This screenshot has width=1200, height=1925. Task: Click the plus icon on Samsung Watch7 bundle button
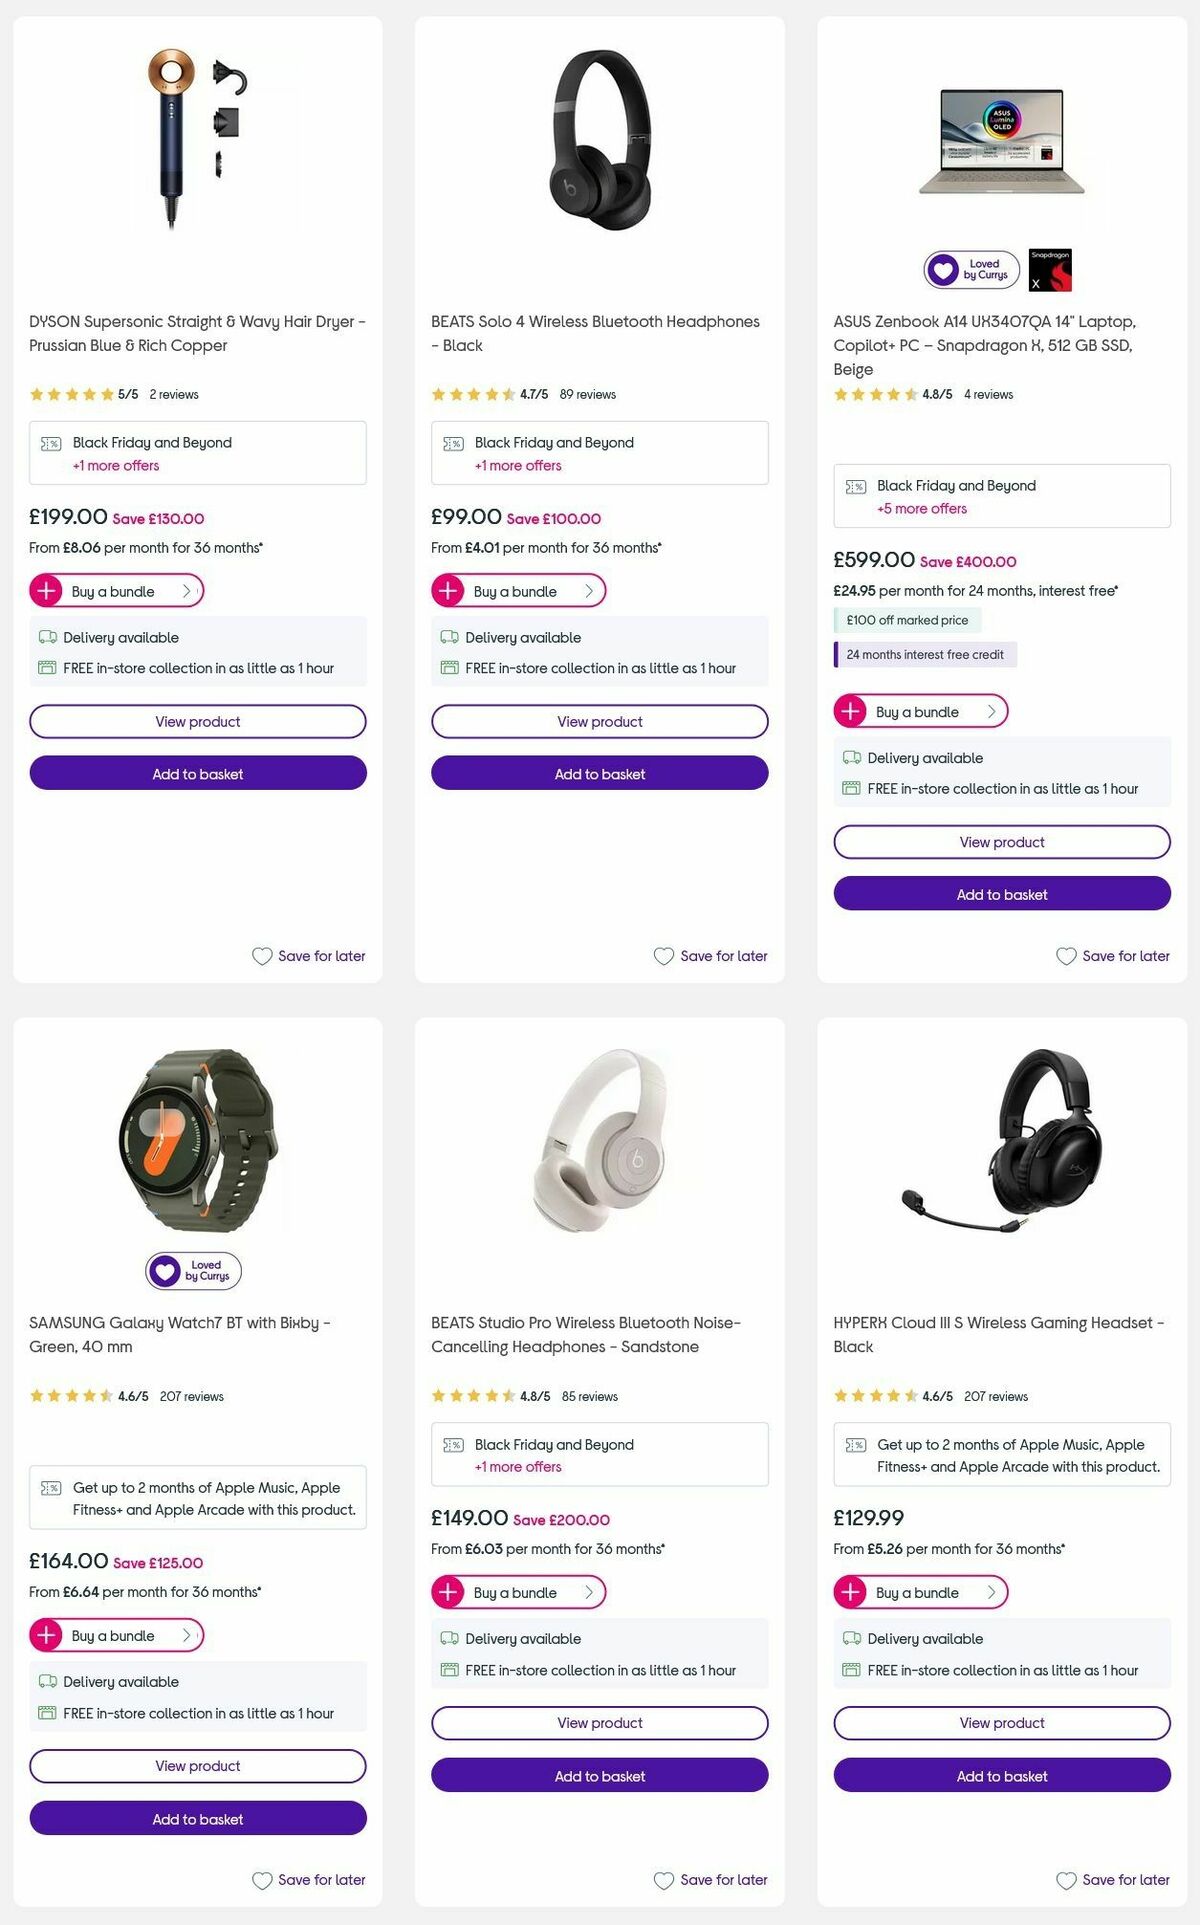coord(45,1636)
